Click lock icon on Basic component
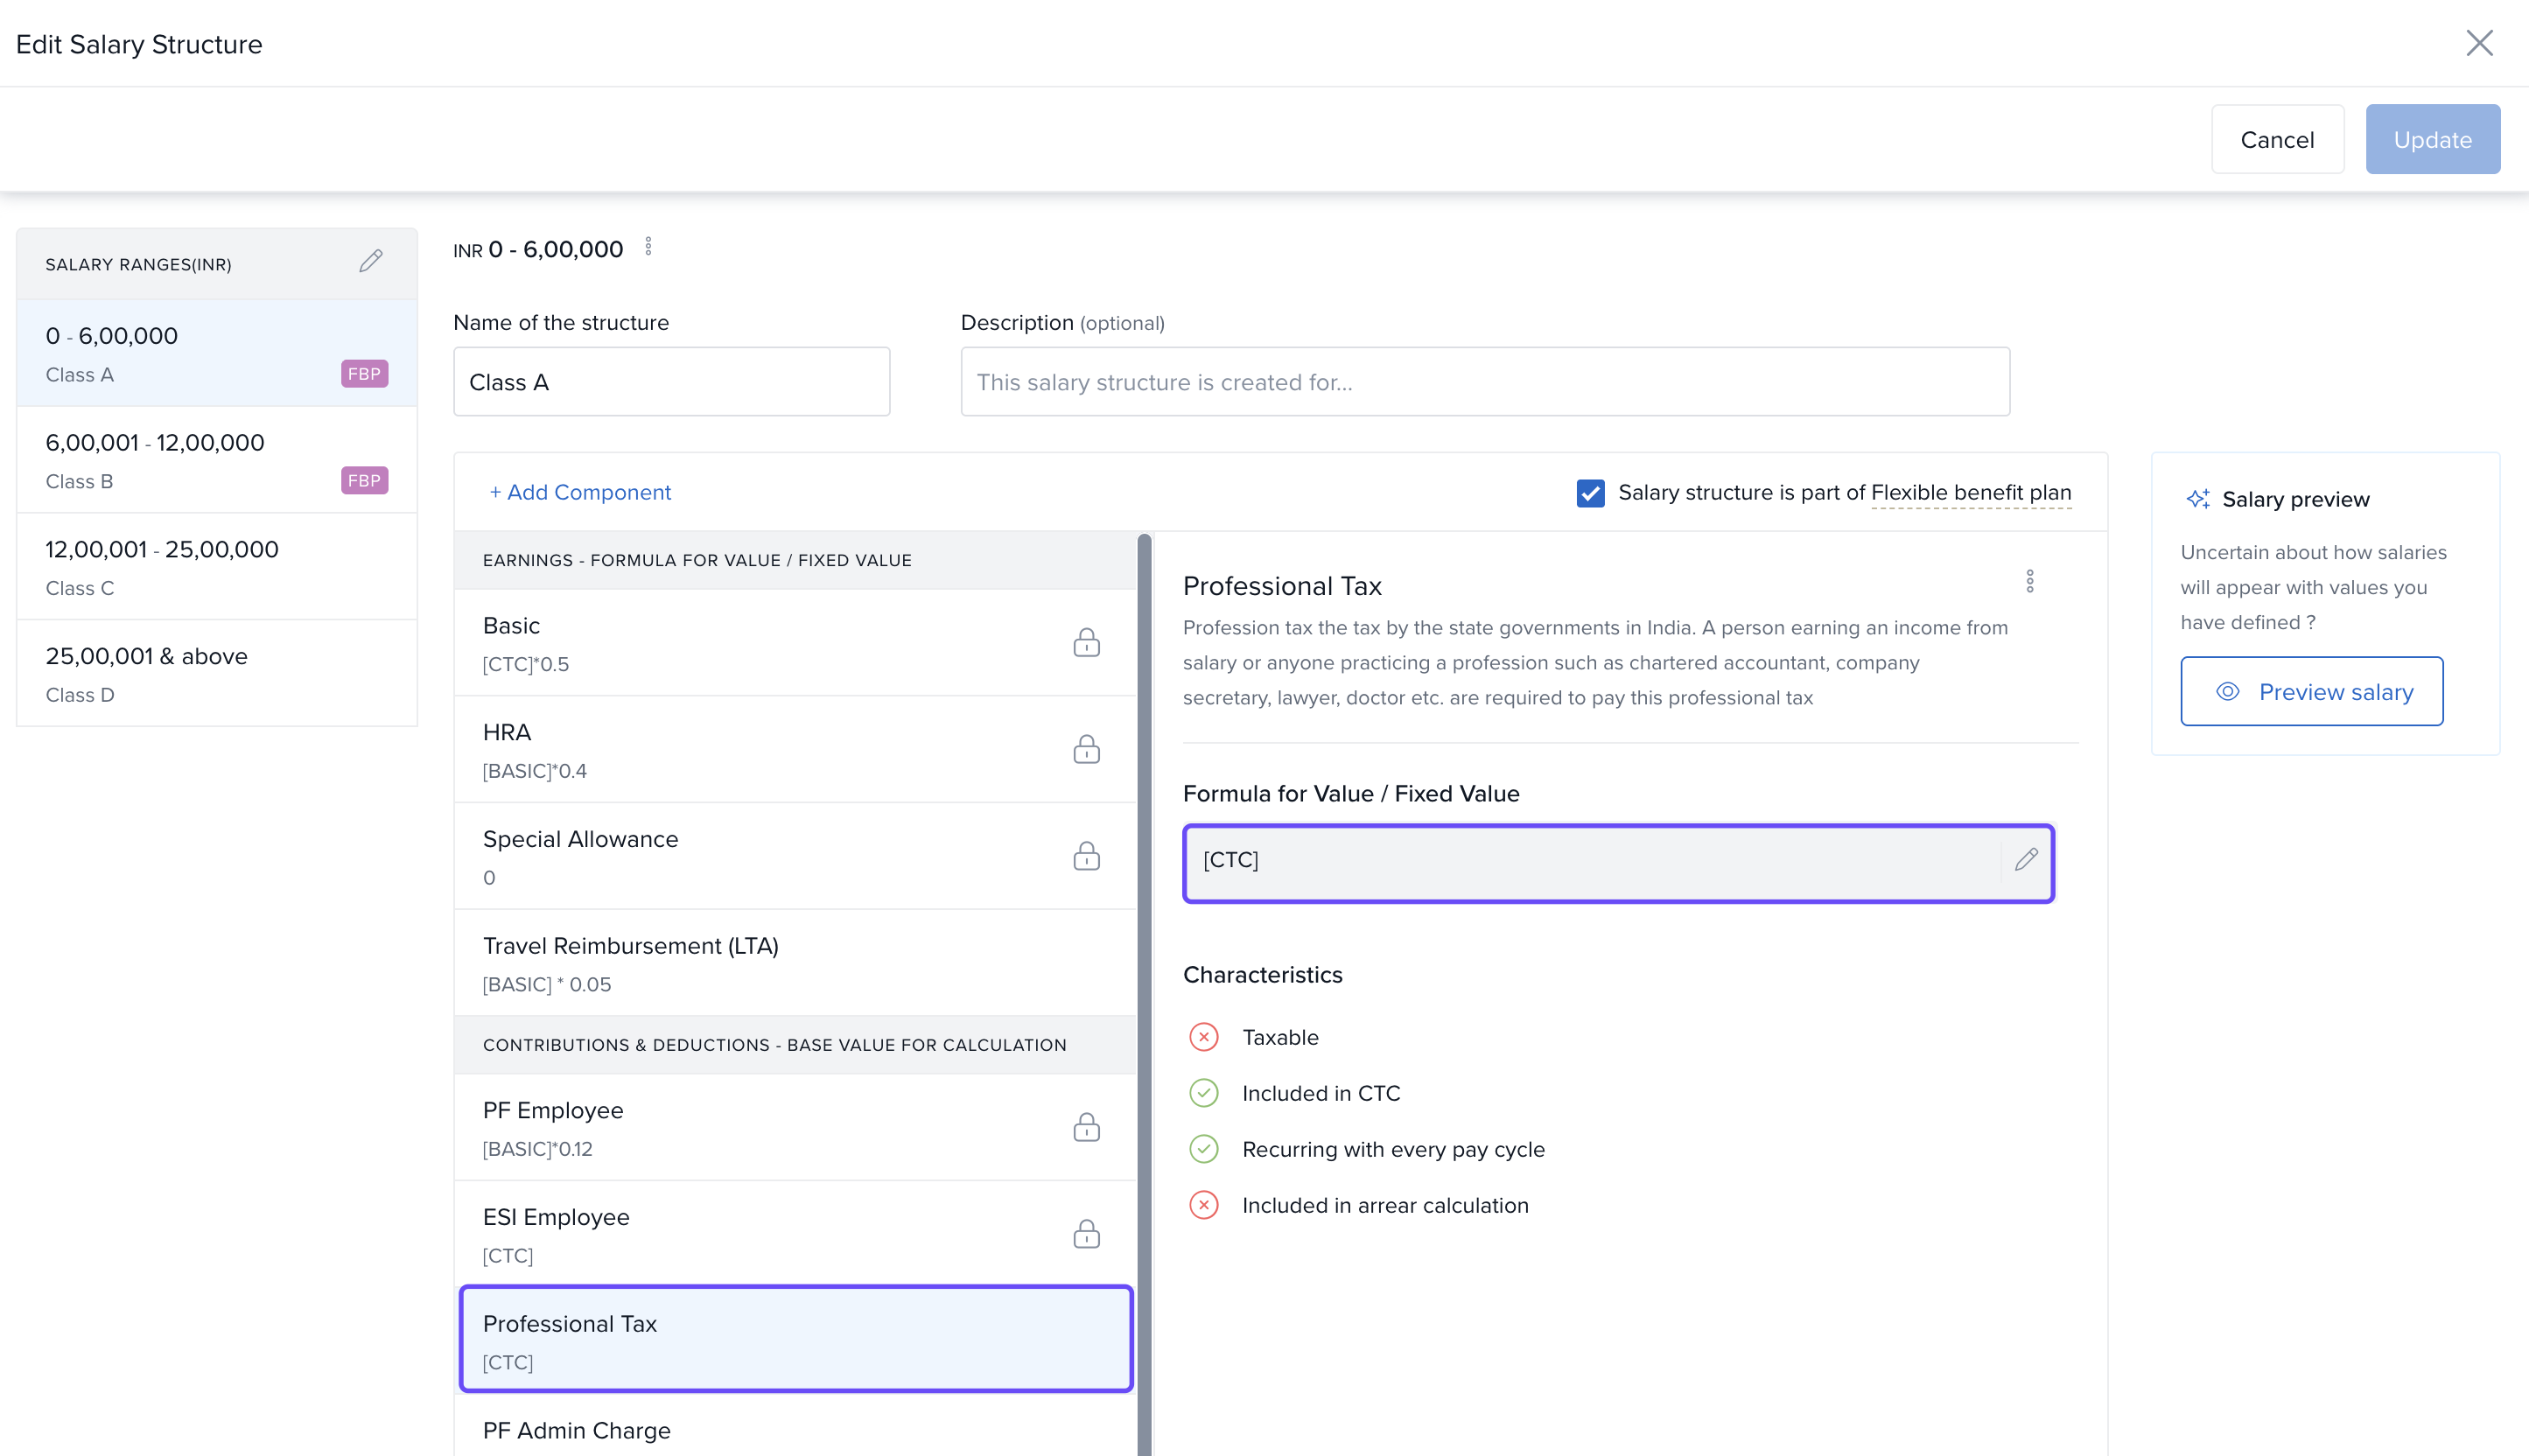Image resolution: width=2529 pixels, height=1456 pixels. [x=1086, y=642]
